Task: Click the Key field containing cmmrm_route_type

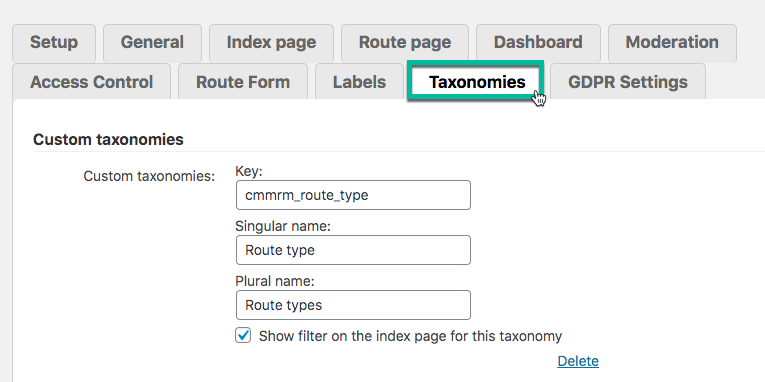Action: [x=353, y=195]
